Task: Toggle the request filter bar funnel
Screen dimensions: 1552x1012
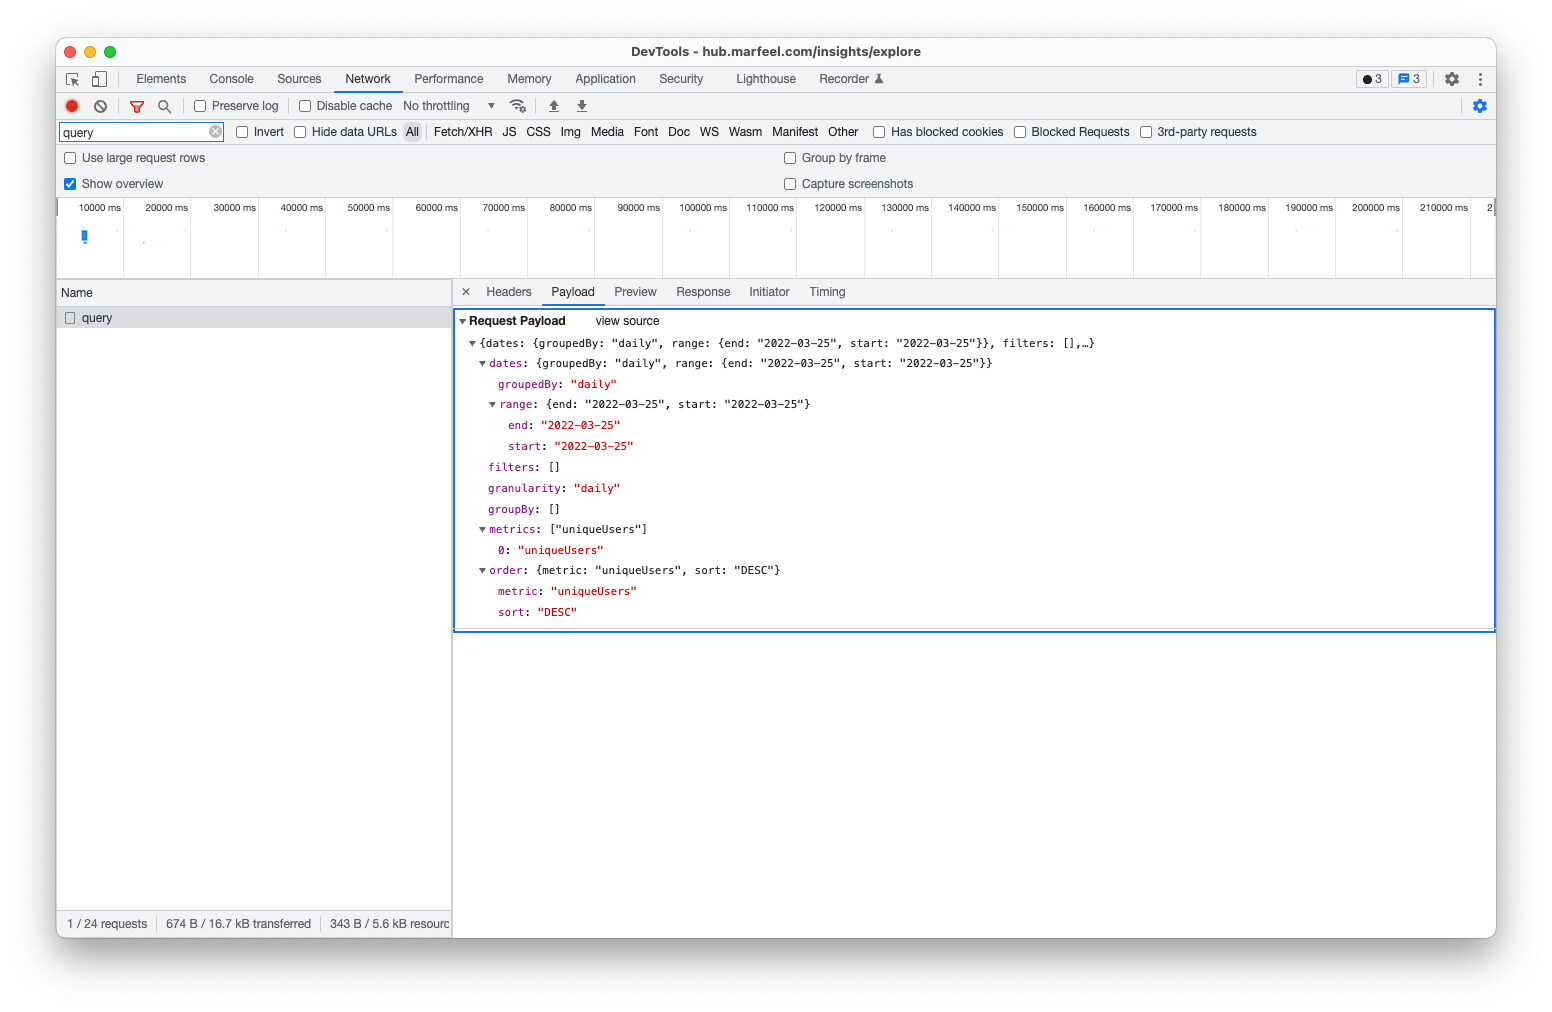Action: (136, 106)
